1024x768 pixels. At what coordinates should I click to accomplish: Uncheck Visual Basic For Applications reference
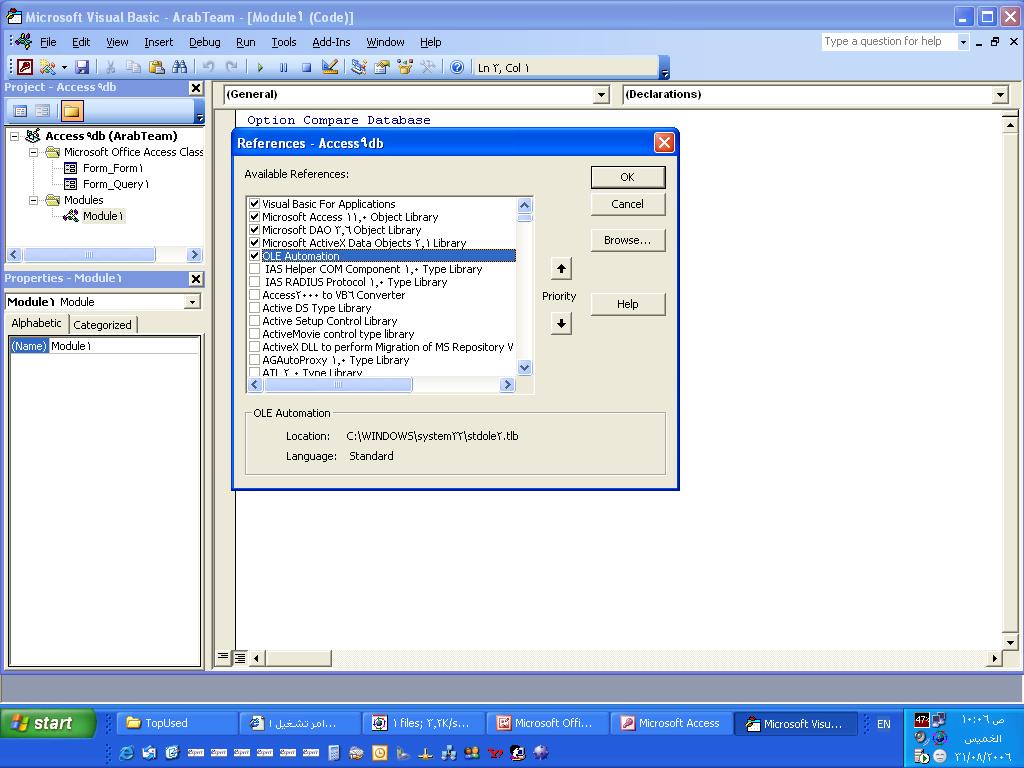click(255, 204)
